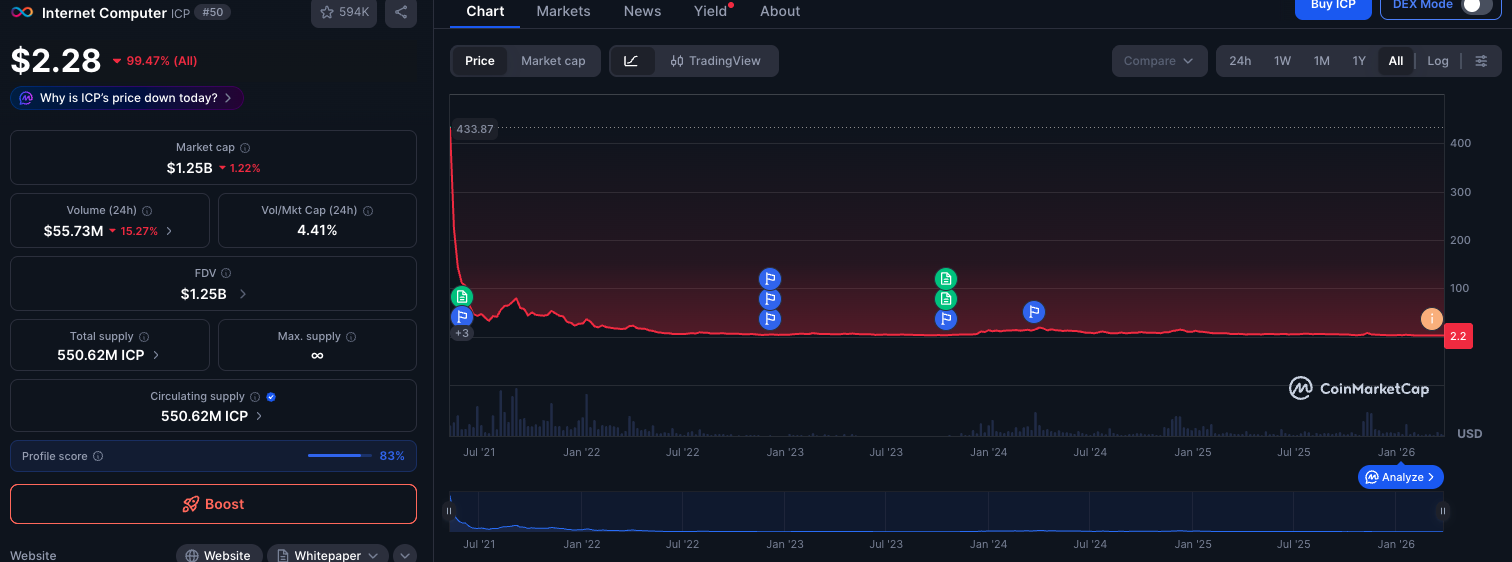This screenshot has height=562, width=1512.
Task: Toggle Log scale on chart
Action: pyautogui.click(x=1438, y=61)
